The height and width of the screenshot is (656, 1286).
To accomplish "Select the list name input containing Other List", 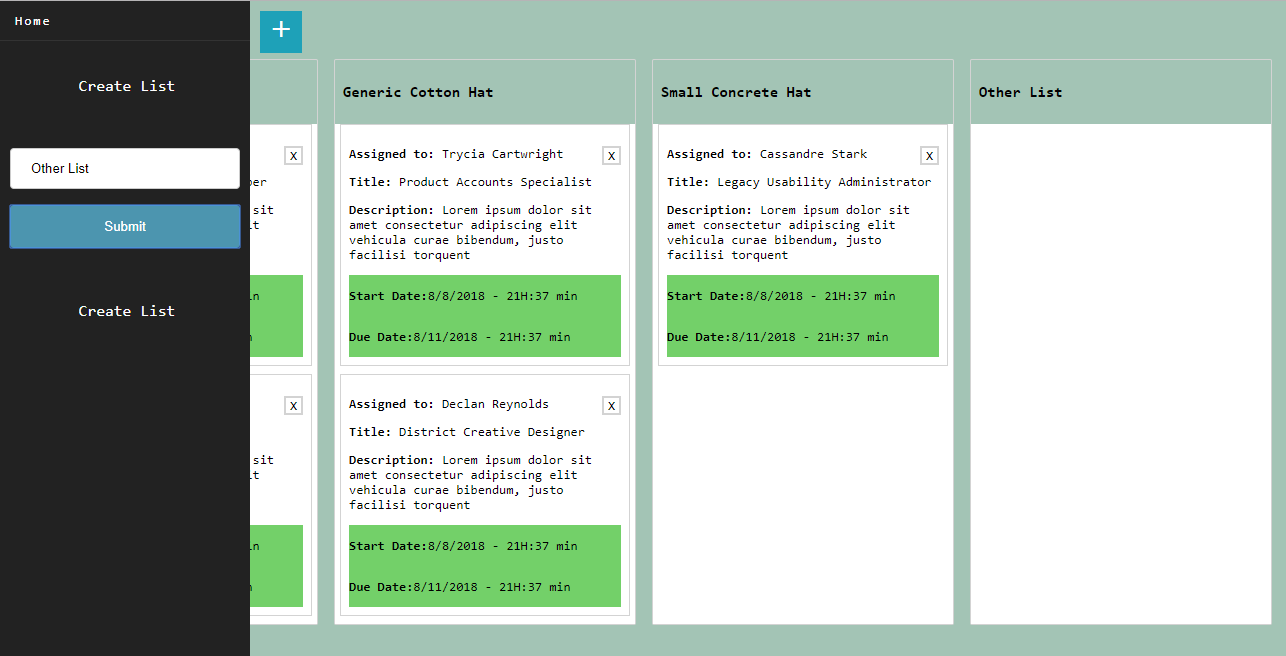I will (x=124, y=168).
